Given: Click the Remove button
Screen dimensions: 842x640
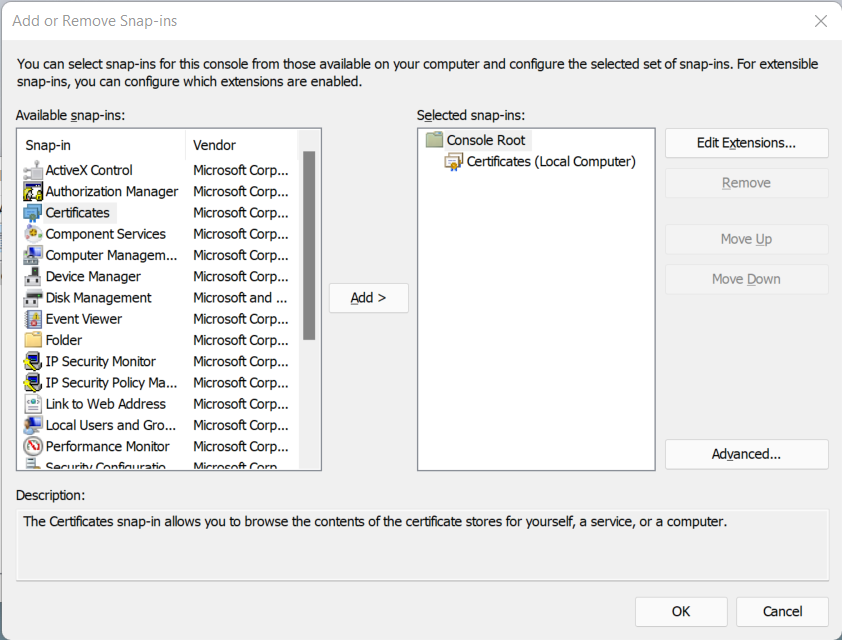Looking at the screenshot, I should click(746, 183).
